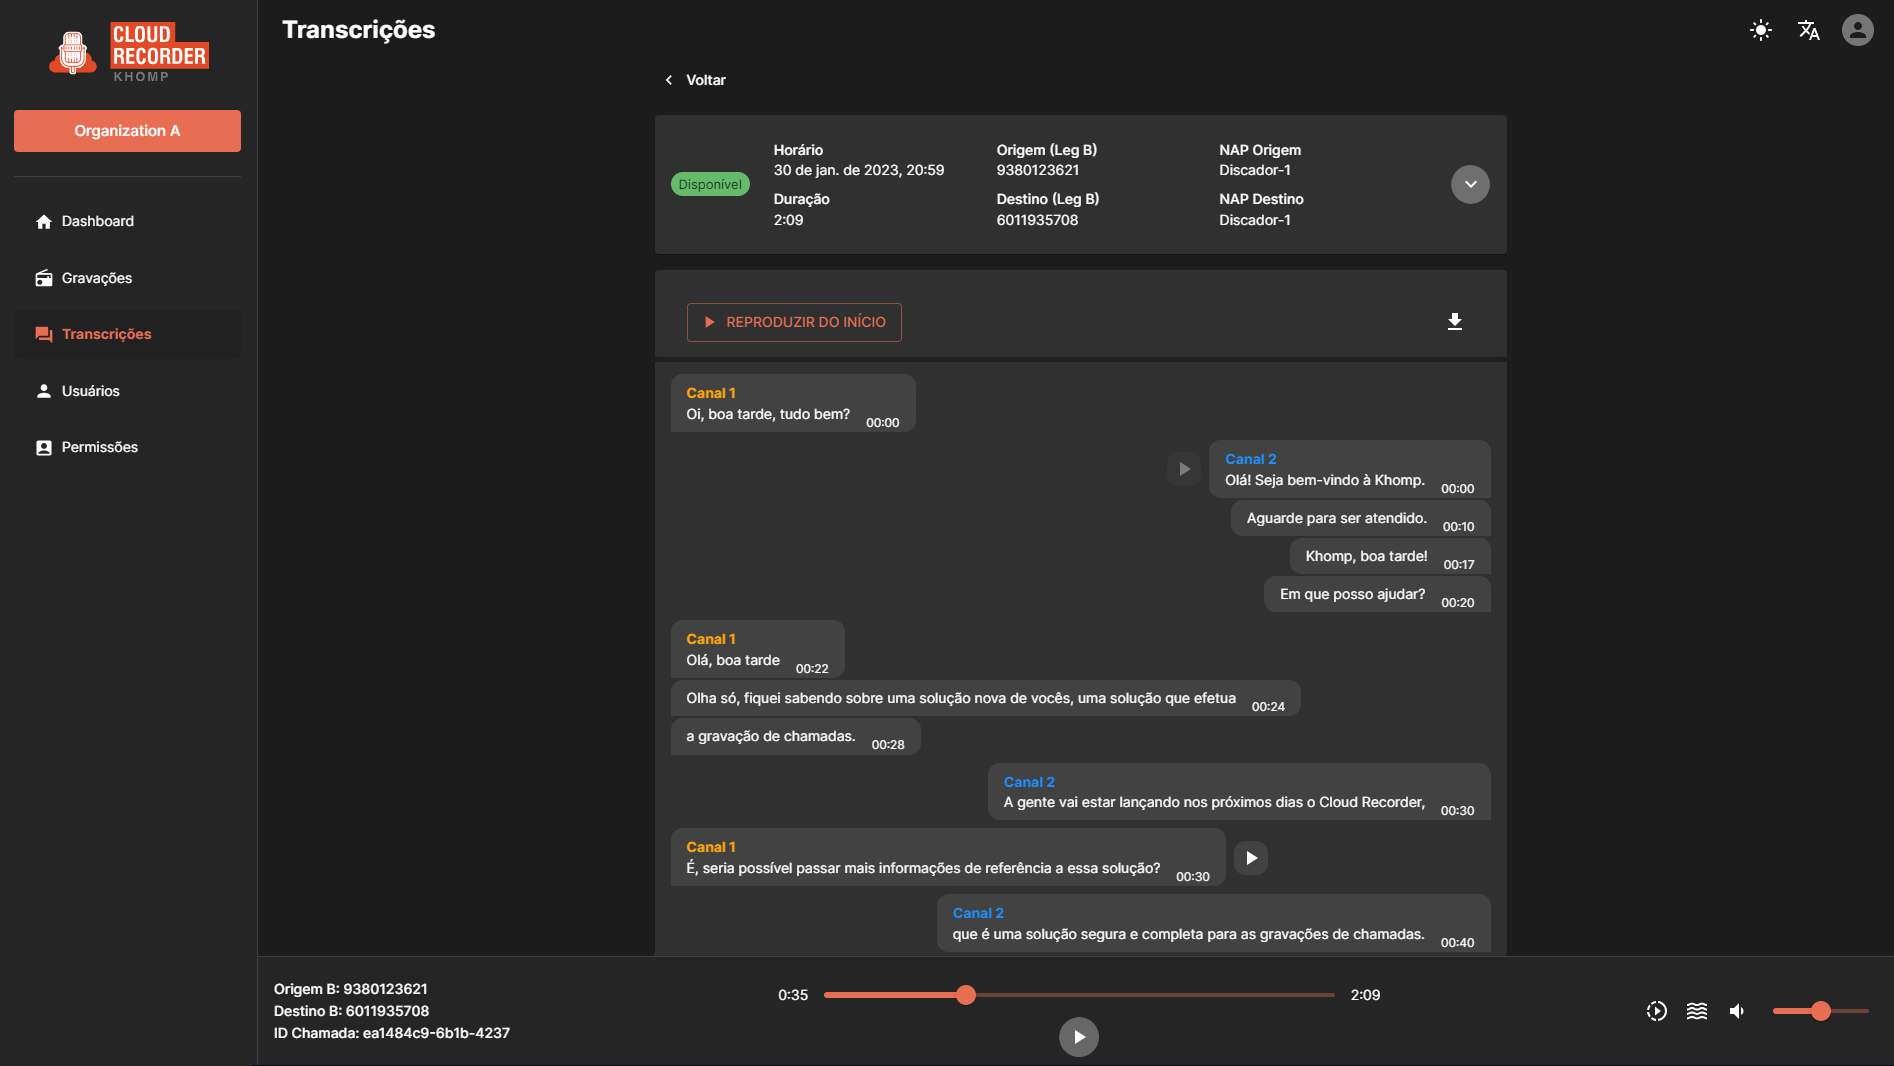Open the Organization A selector
This screenshot has width=1894, height=1066.
pyautogui.click(x=127, y=131)
